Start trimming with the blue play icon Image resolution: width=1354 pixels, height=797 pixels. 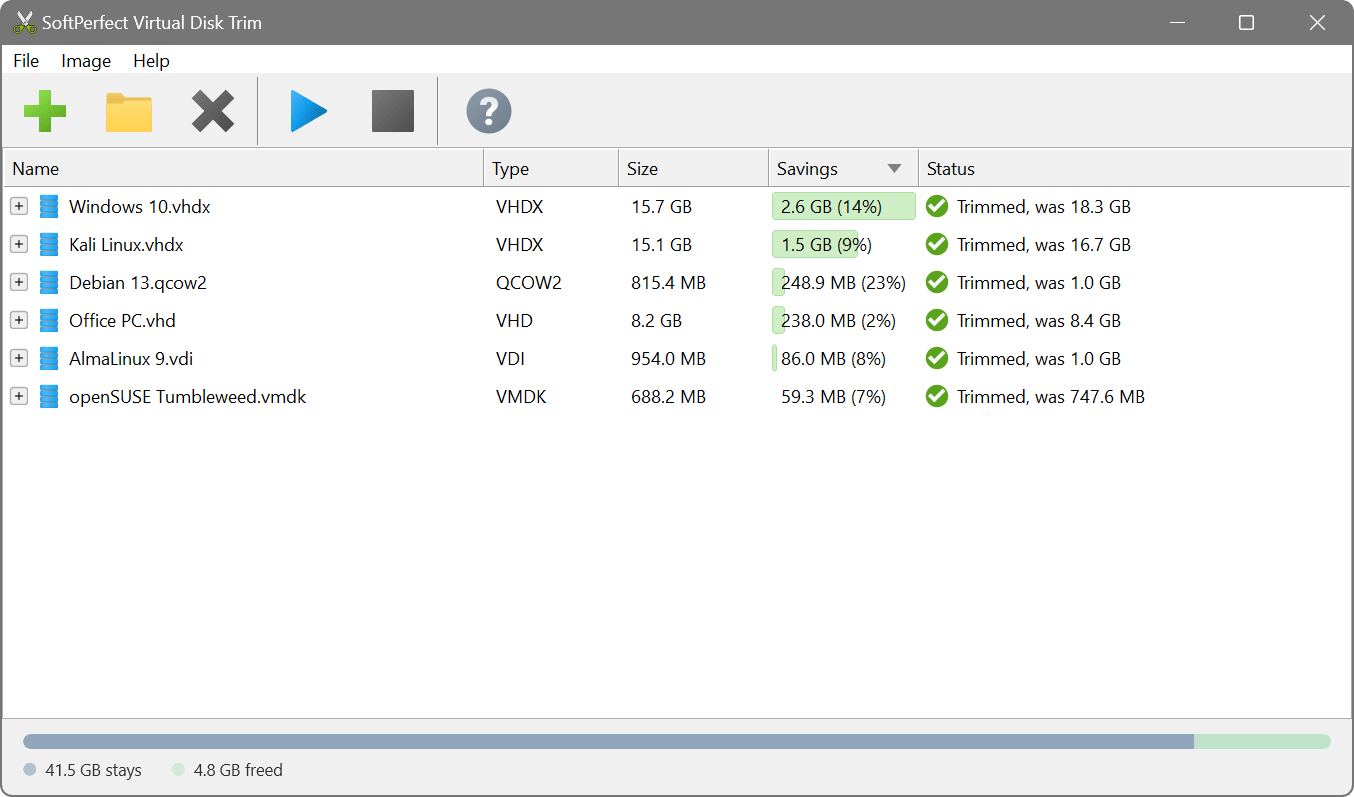click(309, 111)
